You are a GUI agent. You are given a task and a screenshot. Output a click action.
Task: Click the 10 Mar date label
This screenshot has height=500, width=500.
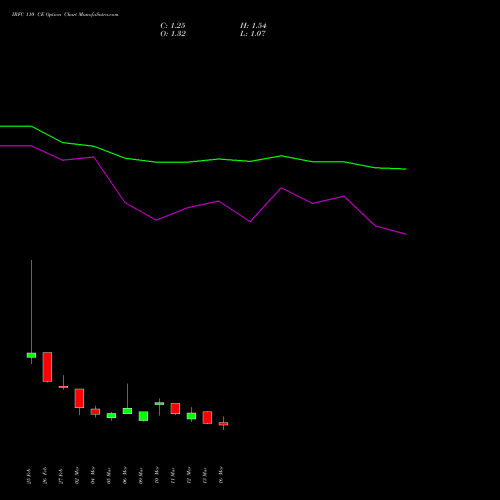[x=157, y=475]
